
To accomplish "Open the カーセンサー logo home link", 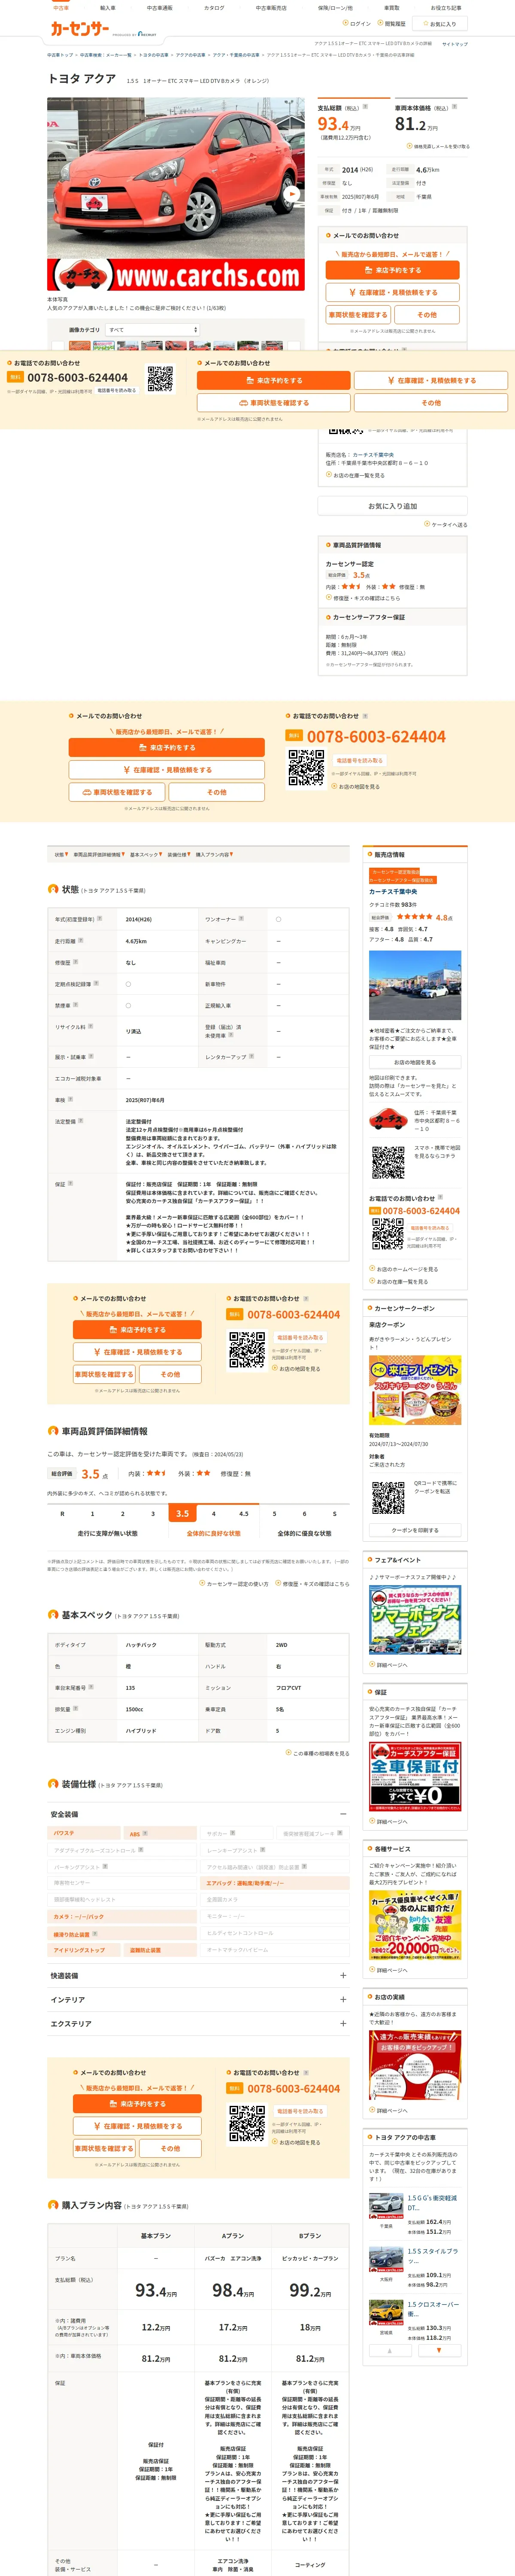I will (80, 29).
